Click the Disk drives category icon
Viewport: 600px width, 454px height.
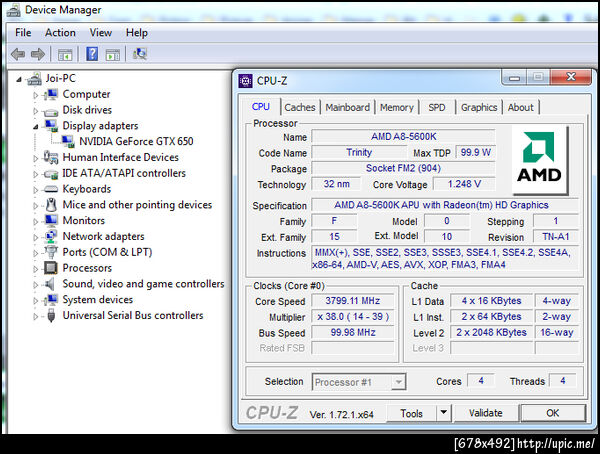point(51,112)
